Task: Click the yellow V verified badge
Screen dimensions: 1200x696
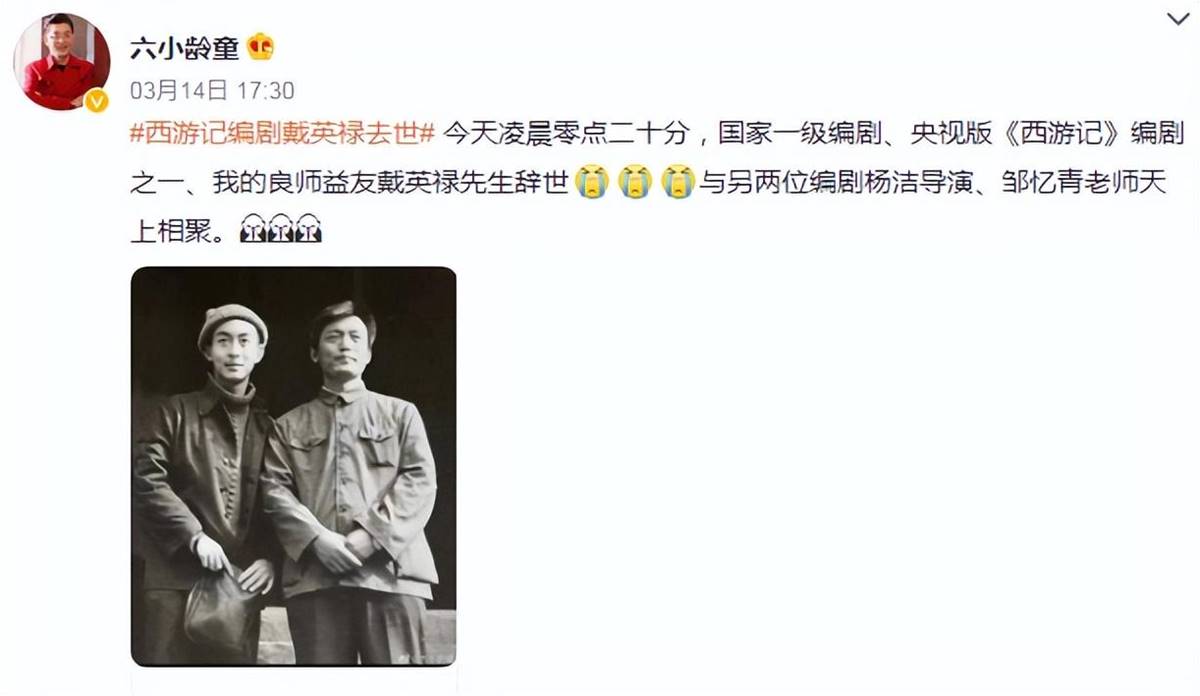Action: point(97,100)
